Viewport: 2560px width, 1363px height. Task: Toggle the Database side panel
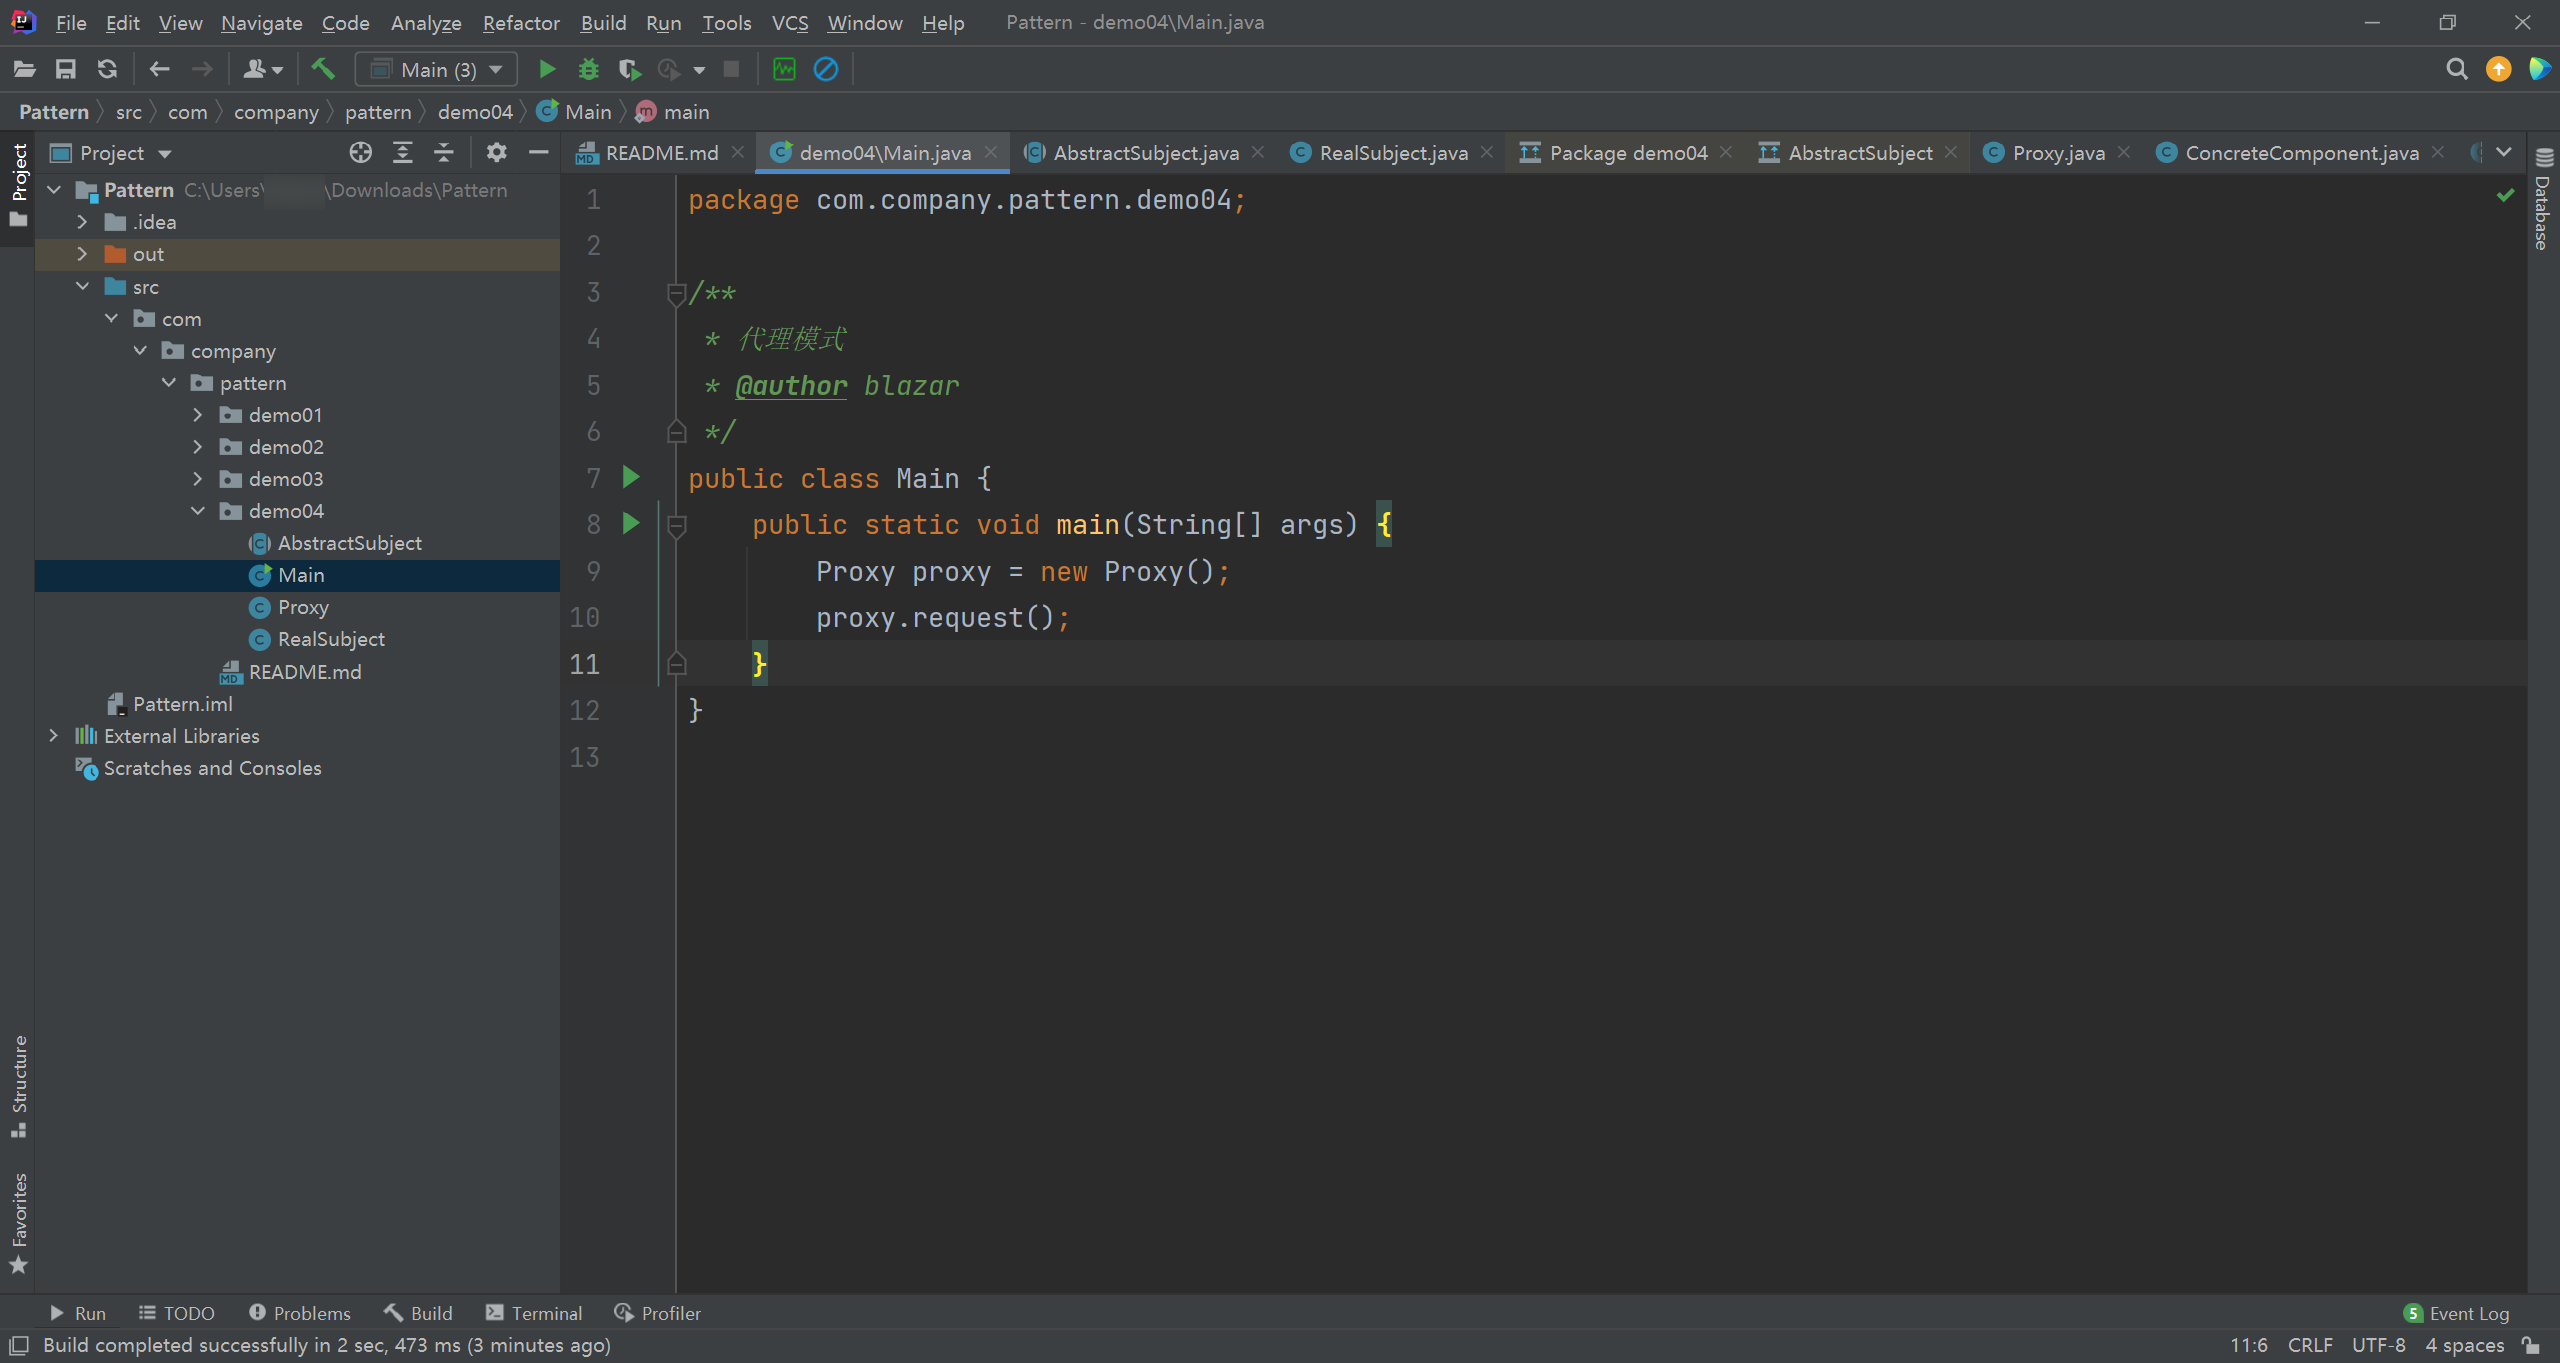[2543, 200]
